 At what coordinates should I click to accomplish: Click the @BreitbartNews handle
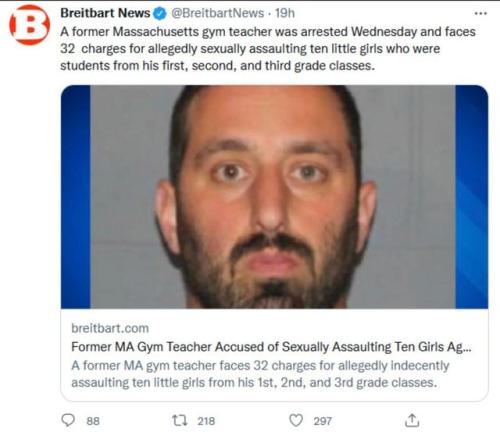(218, 13)
